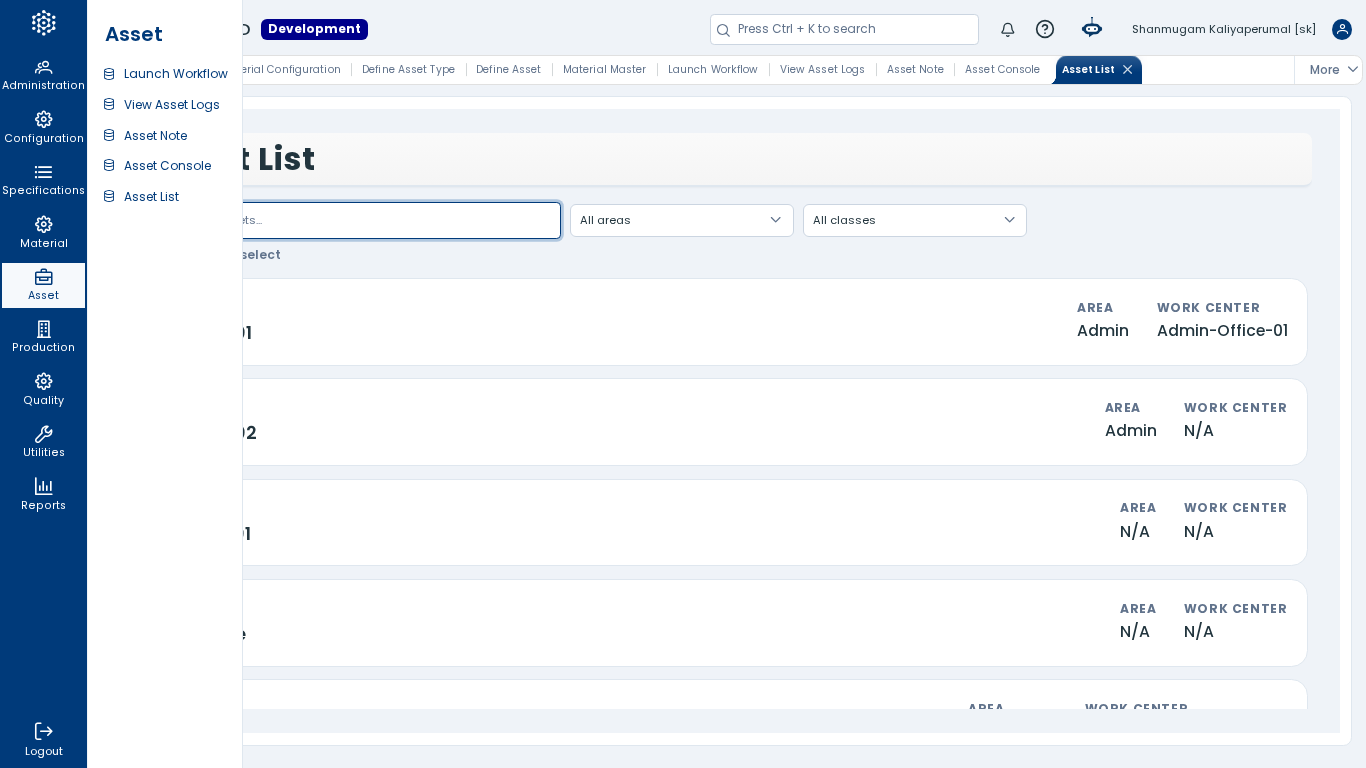Screen dimensions: 1366x768
Task: Click Asset Note flyout menu icon
Action: (109, 136)
